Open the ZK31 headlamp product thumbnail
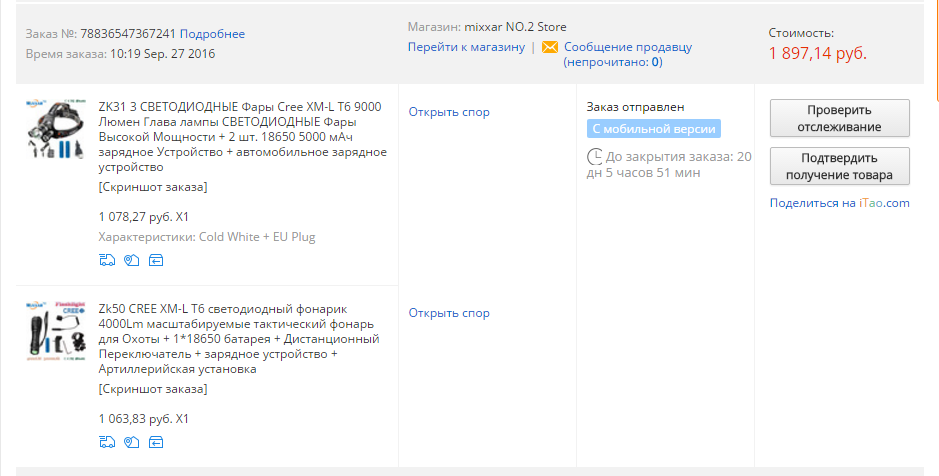939x476 pixels. tap(56, 129)
